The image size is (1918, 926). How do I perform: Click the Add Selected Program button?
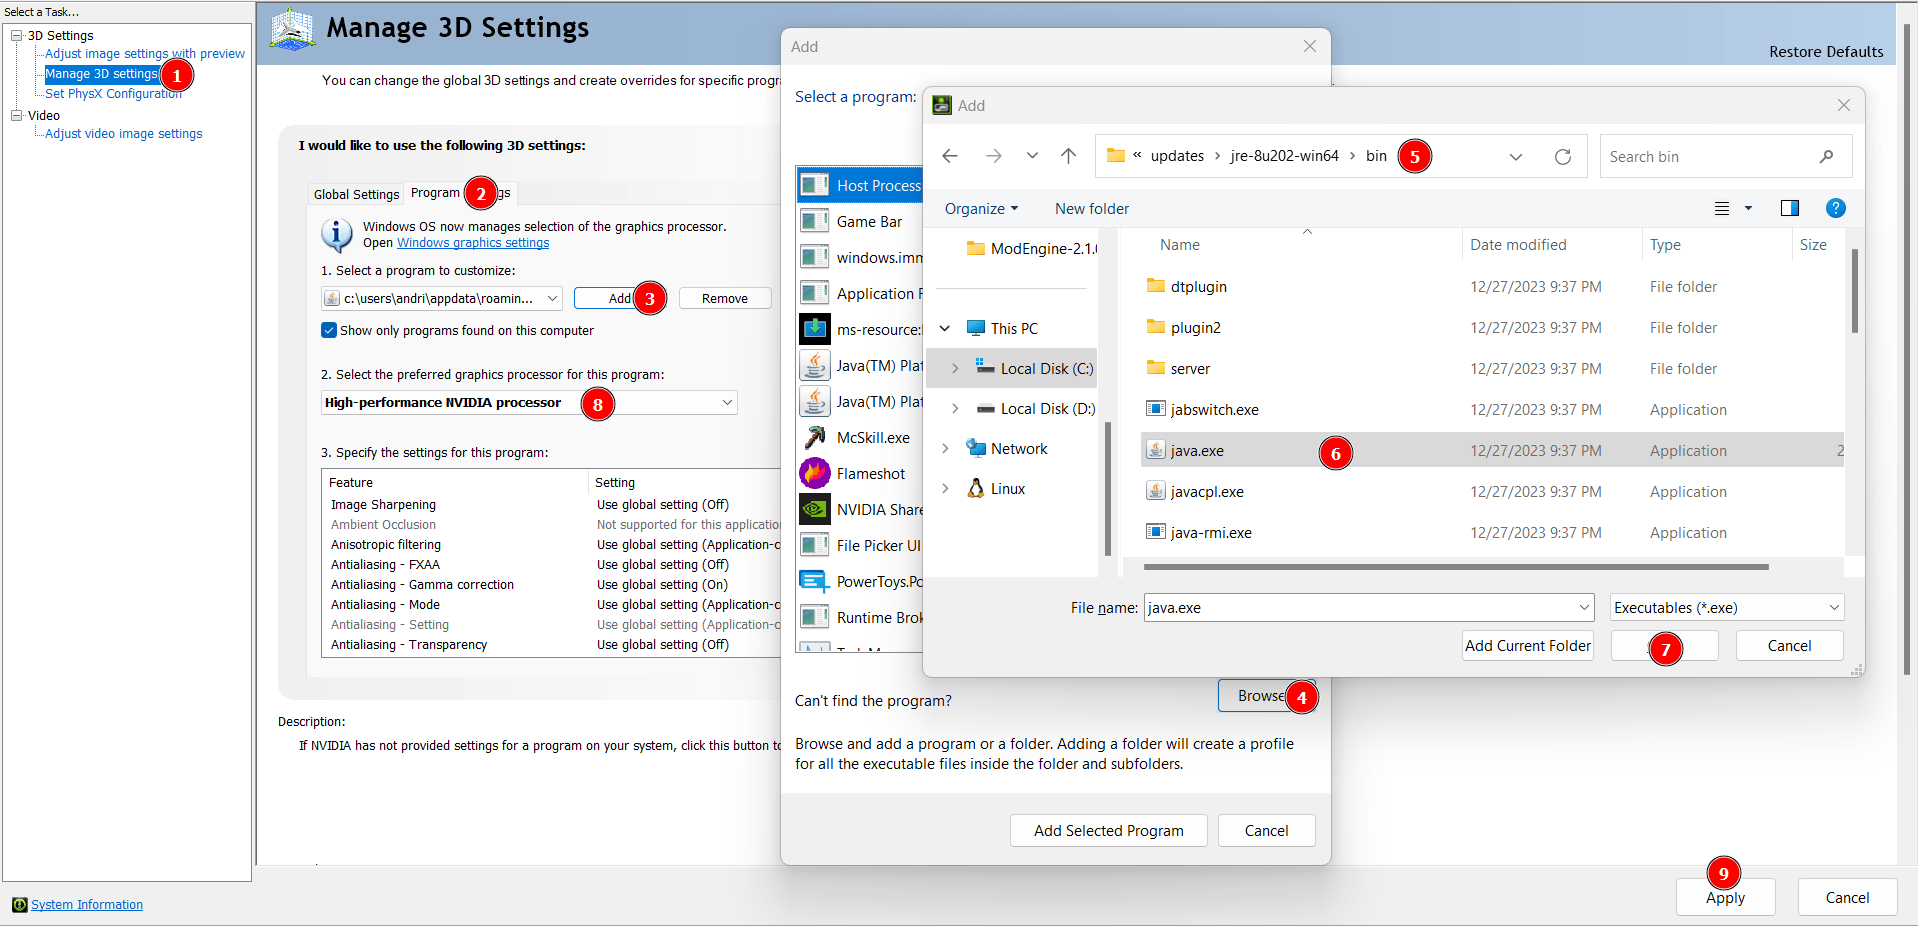click(x=1108, y=830)
